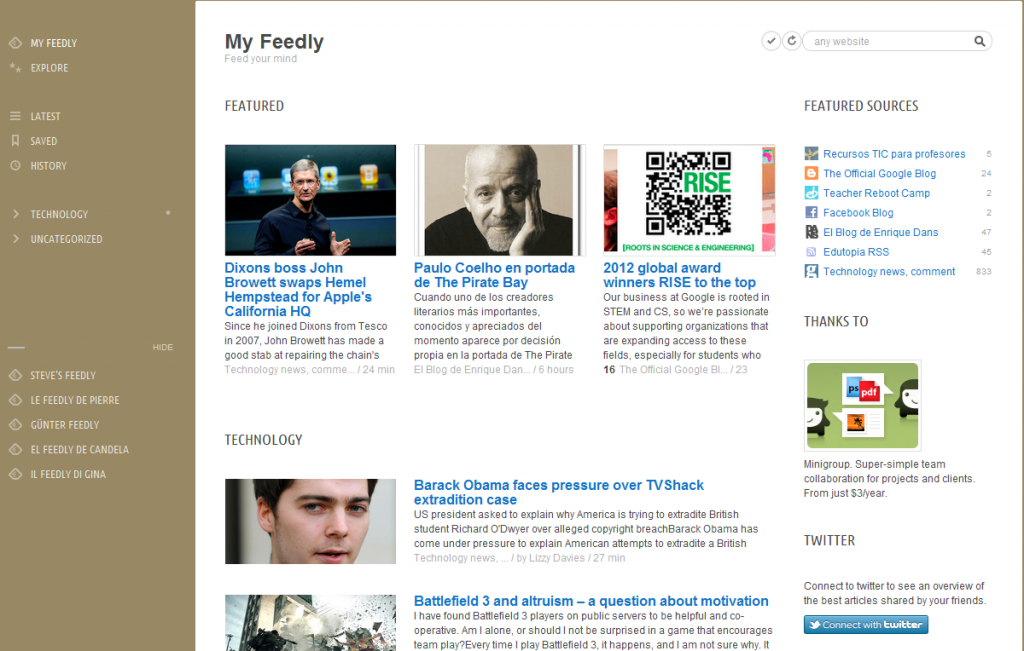The height and width of the screenshot is (651, 1024).
Task: Click Technology unread indicator dot
Action: pos(168,213)
